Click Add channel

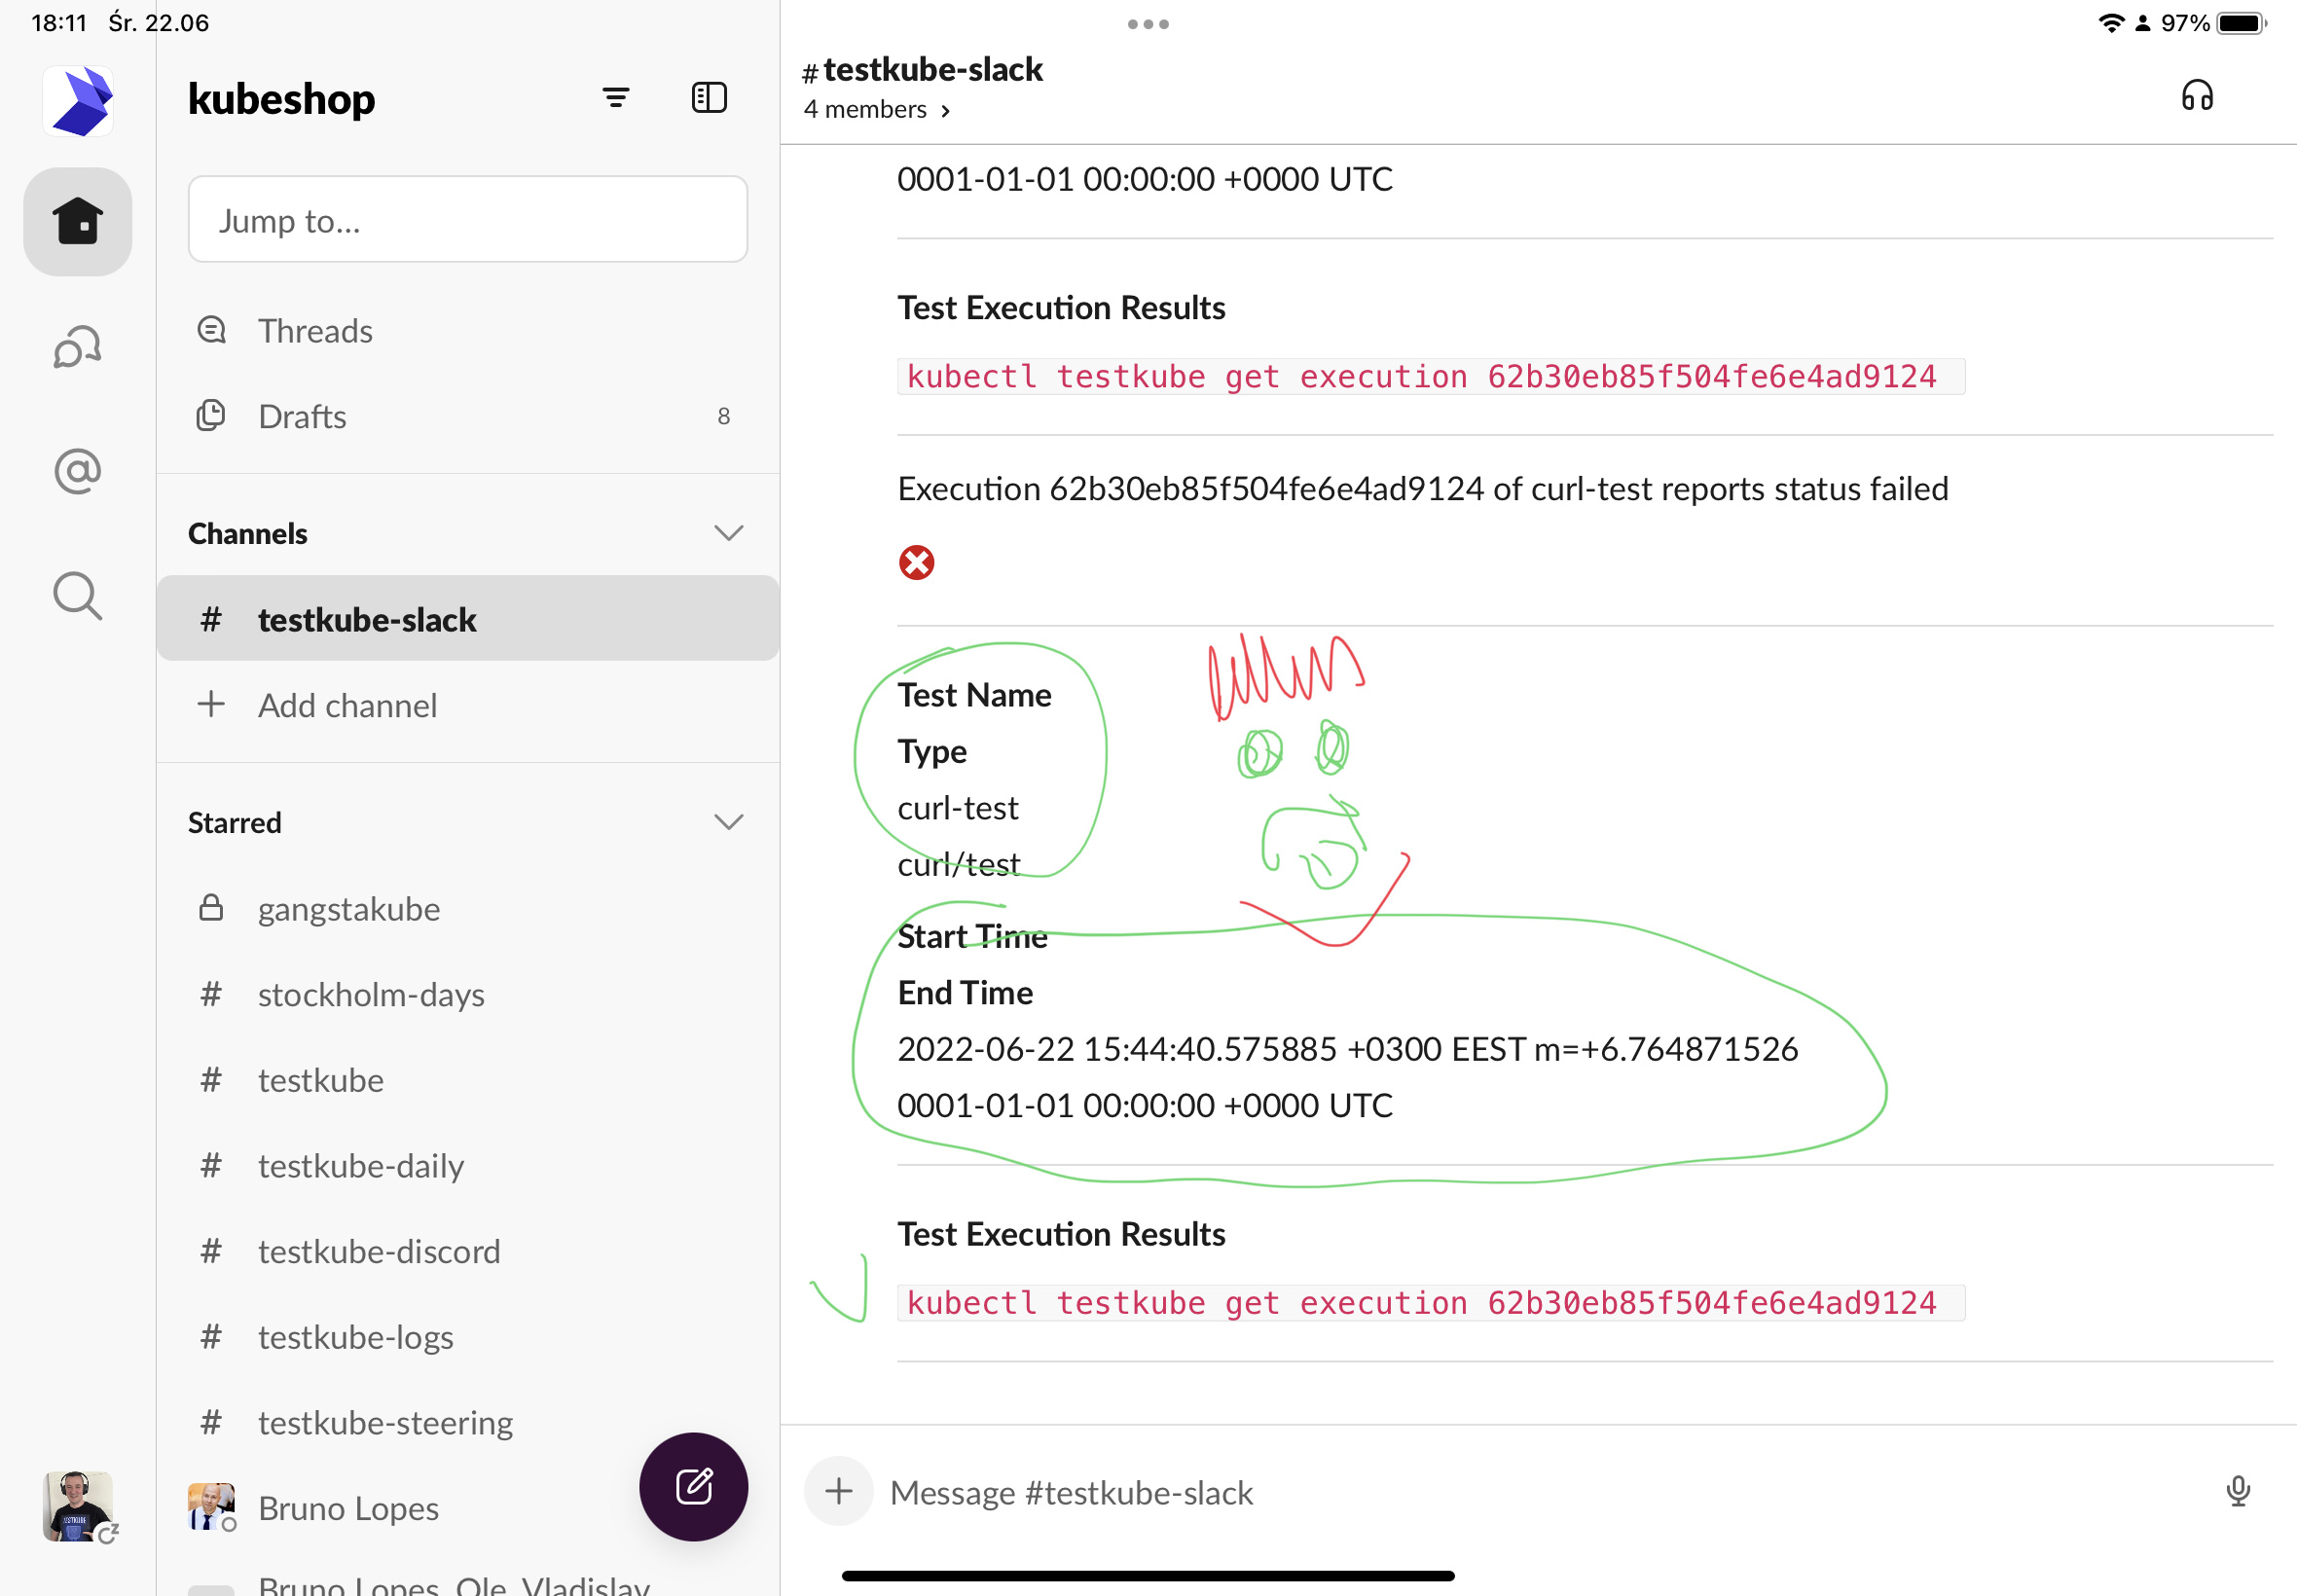click(x=347, y=705)
